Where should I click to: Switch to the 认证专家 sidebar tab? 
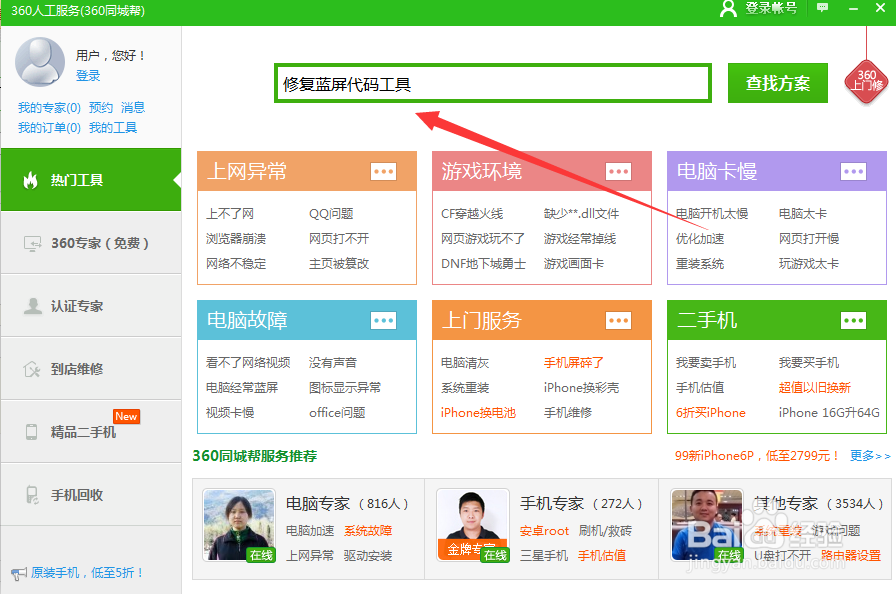click(91, 306)
